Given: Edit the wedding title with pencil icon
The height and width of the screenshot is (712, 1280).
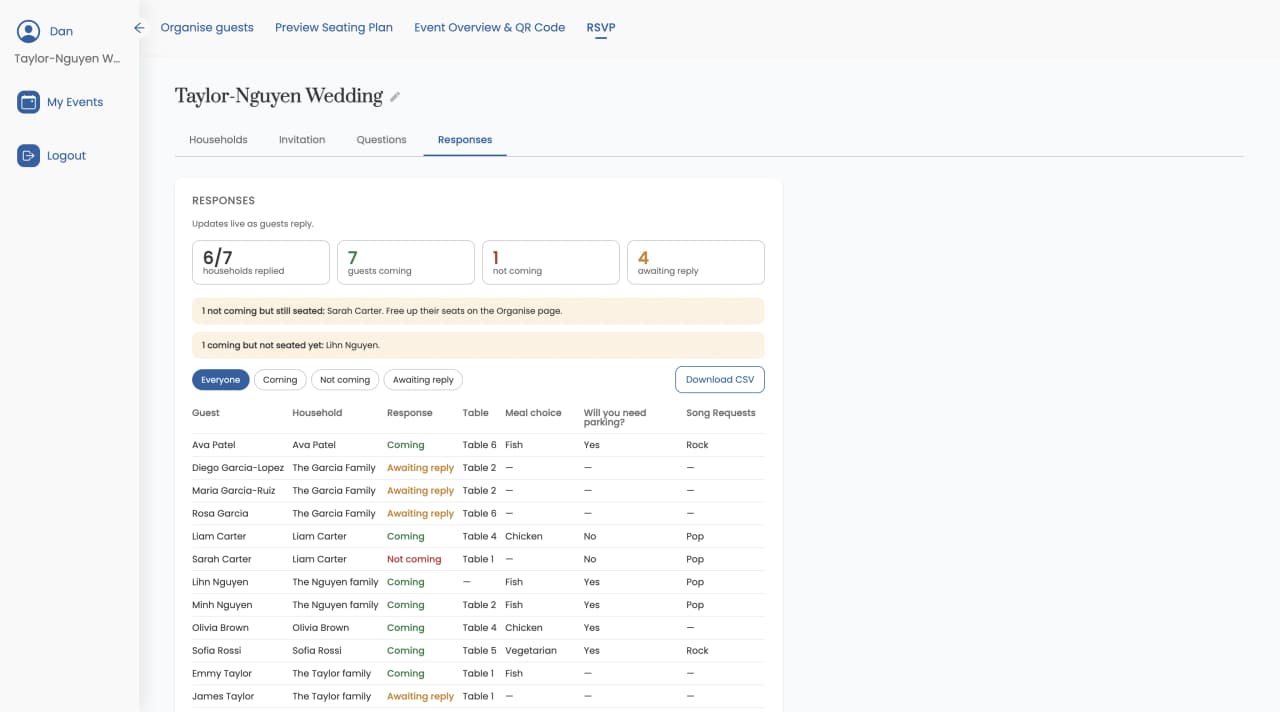Looking at the screenshot, I should [x=395, y=97].
